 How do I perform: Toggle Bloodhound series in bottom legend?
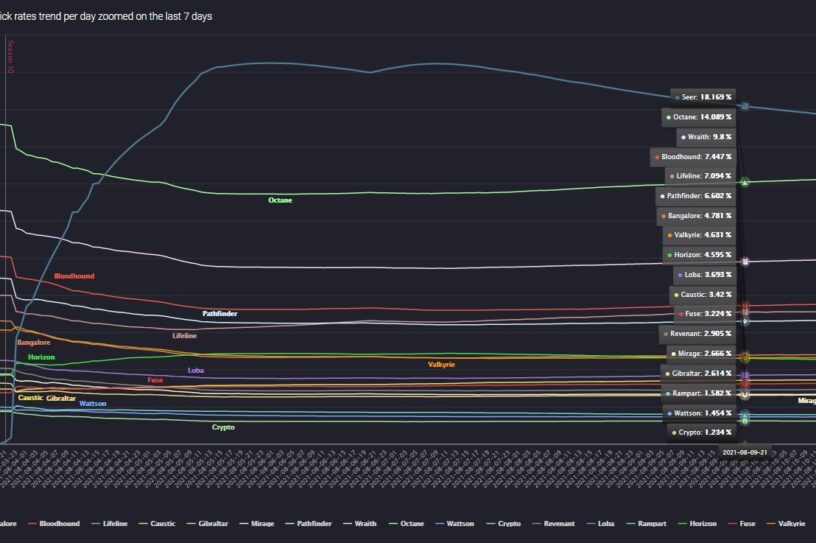[54, 524]
